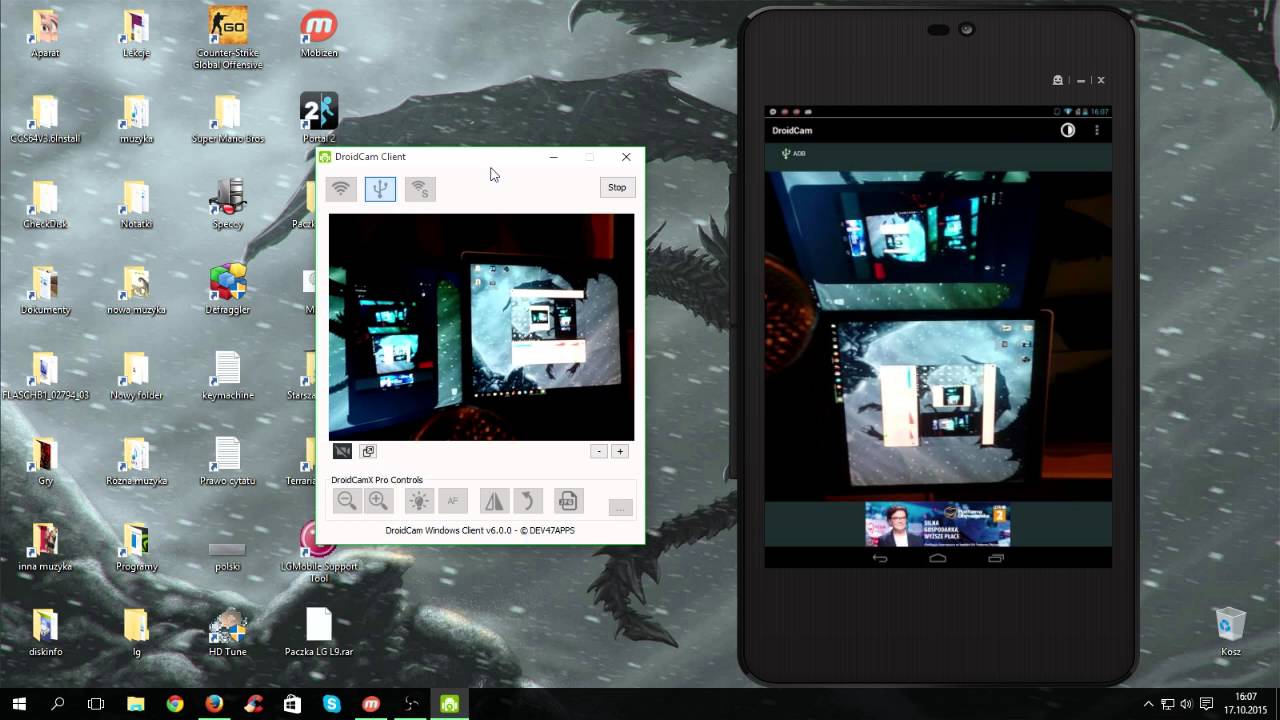Image resolution: width=1280 pixels, height=720 pixels.
Task: Open the Action Center notifications icon
Action: [1206, 704]
